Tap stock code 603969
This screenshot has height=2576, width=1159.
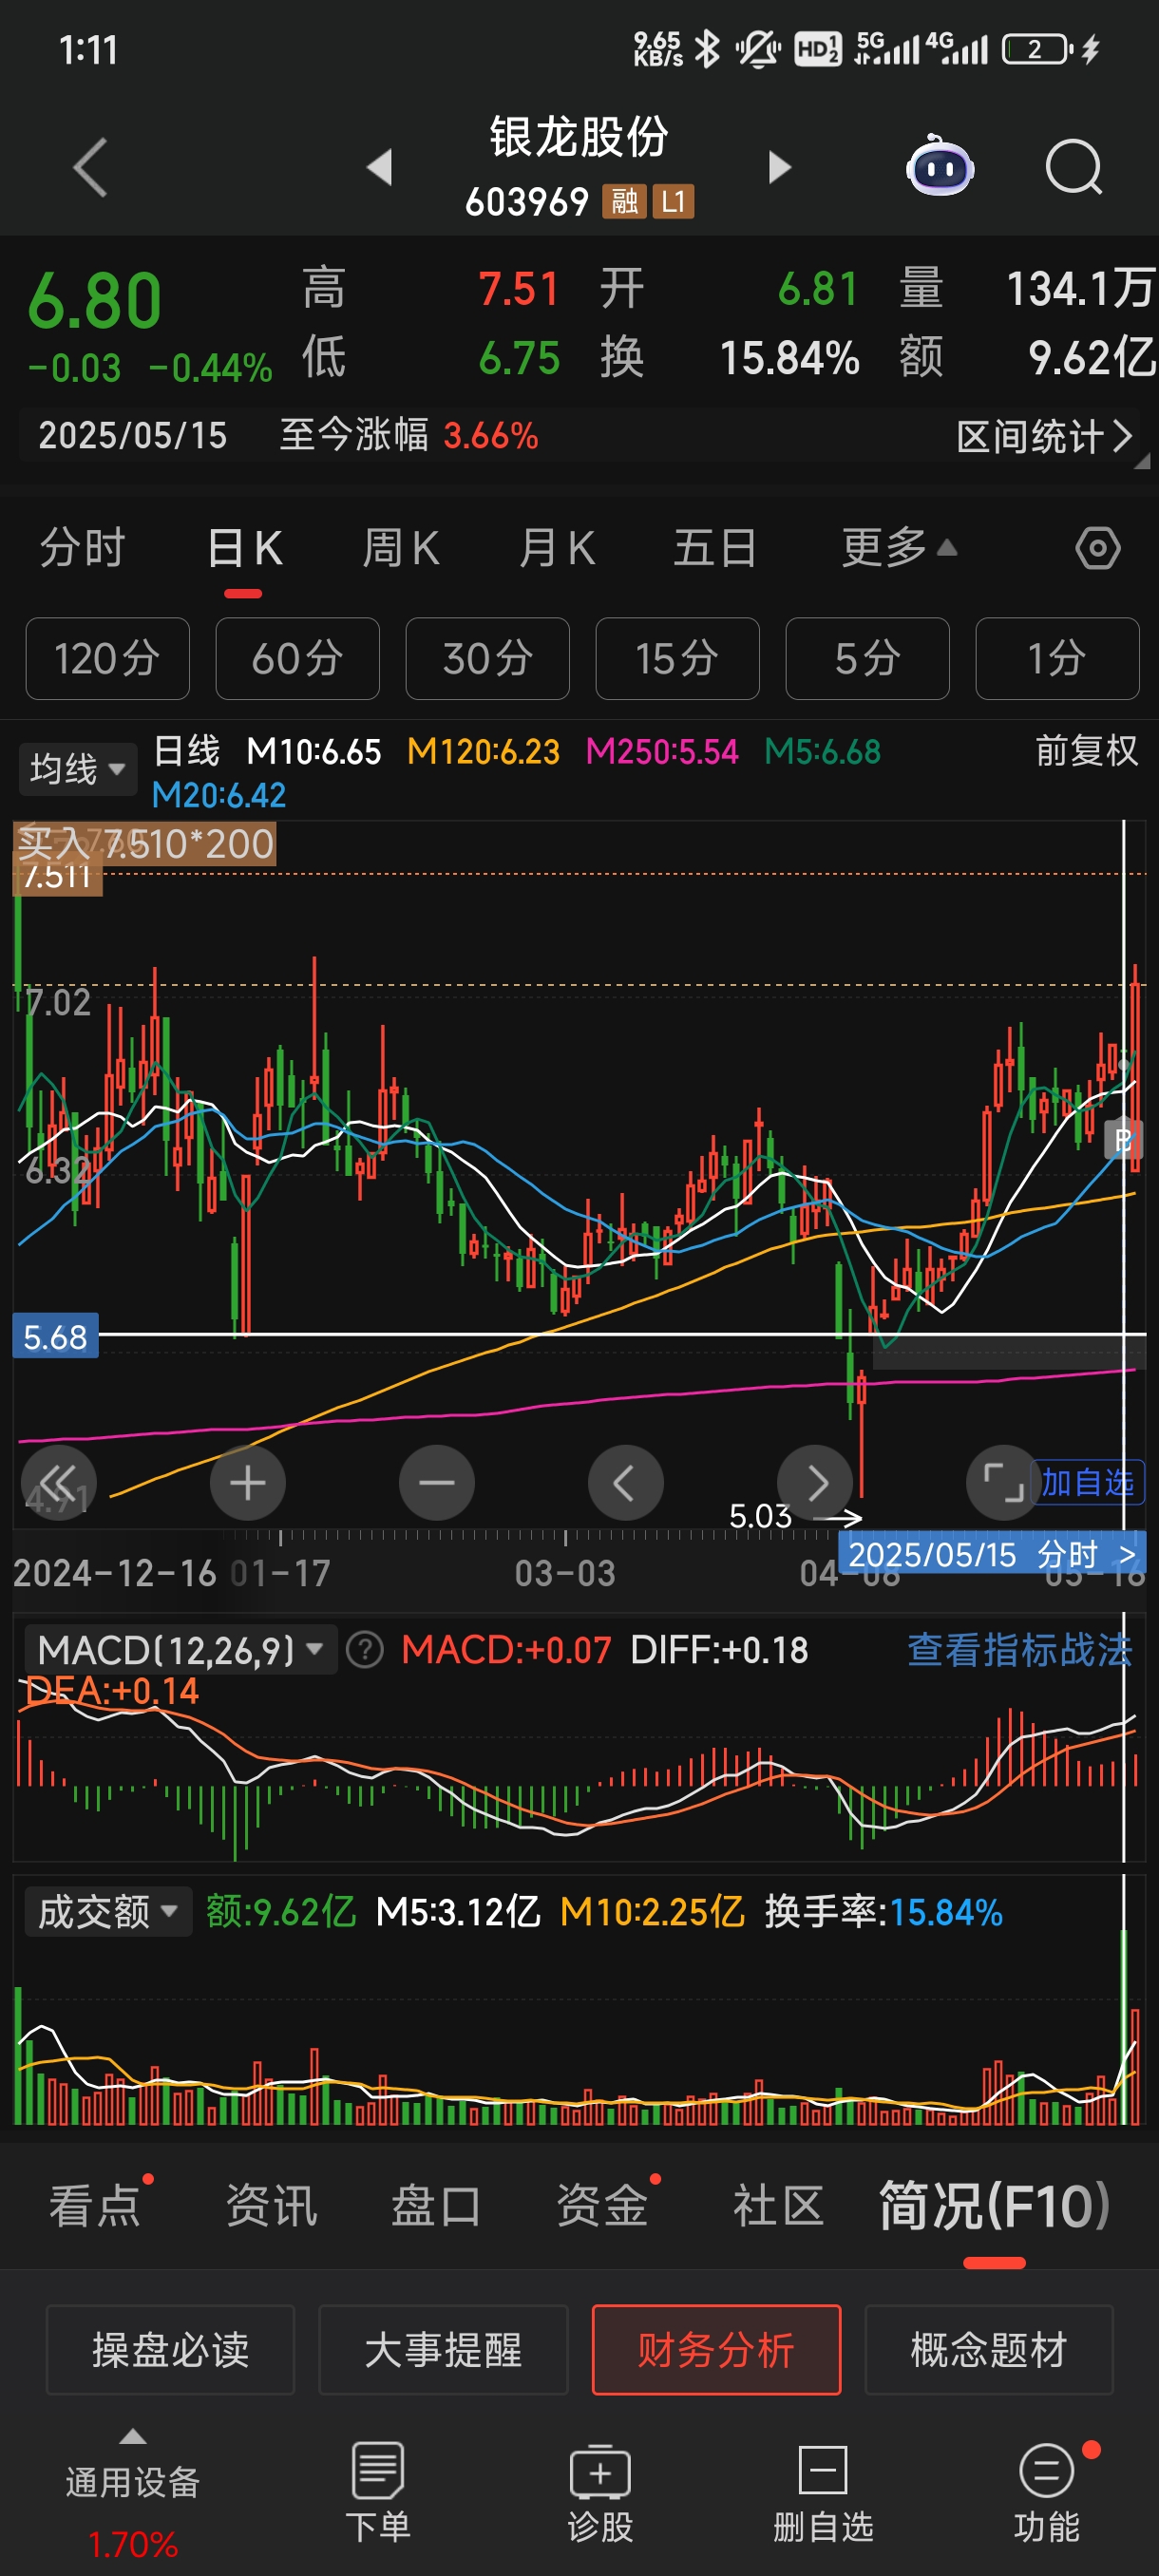pos(527,202)
